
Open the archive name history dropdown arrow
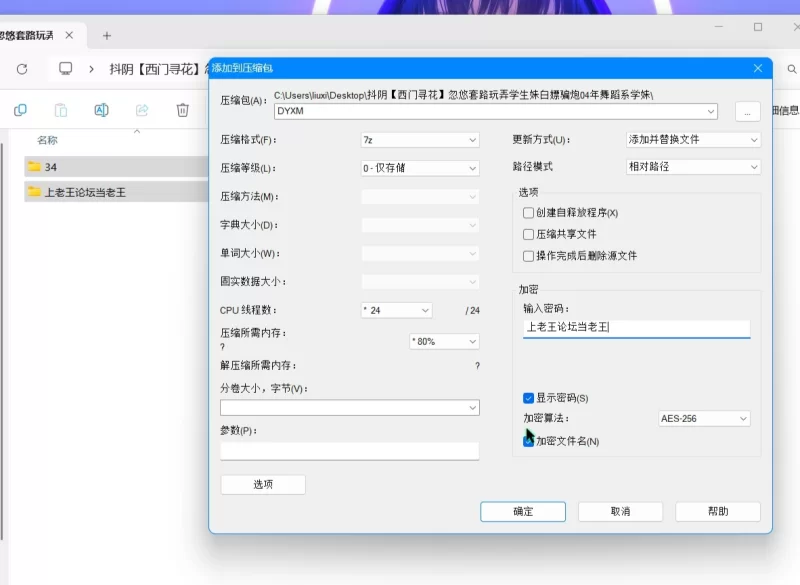(711, 111)
